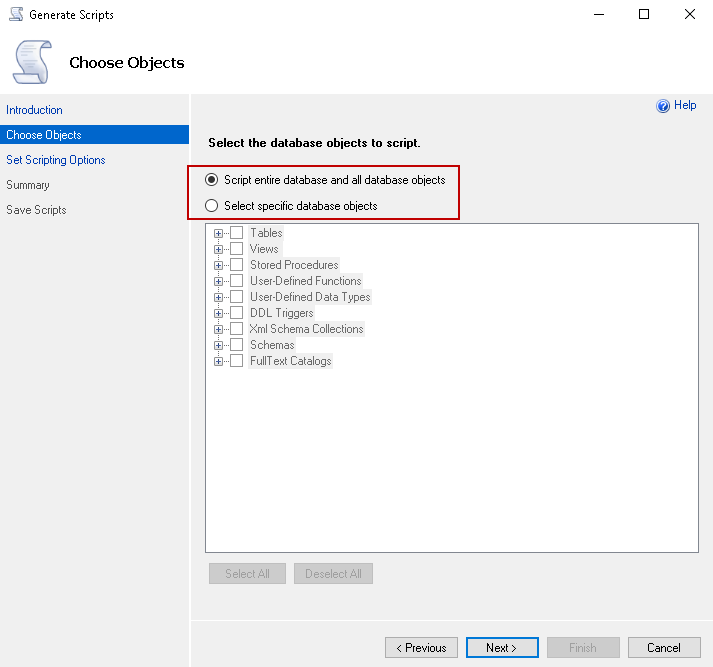This screenshot has height=667, width=713.
Task: Jump to Set Scripting Options page
Action: (x=55, y=160)
